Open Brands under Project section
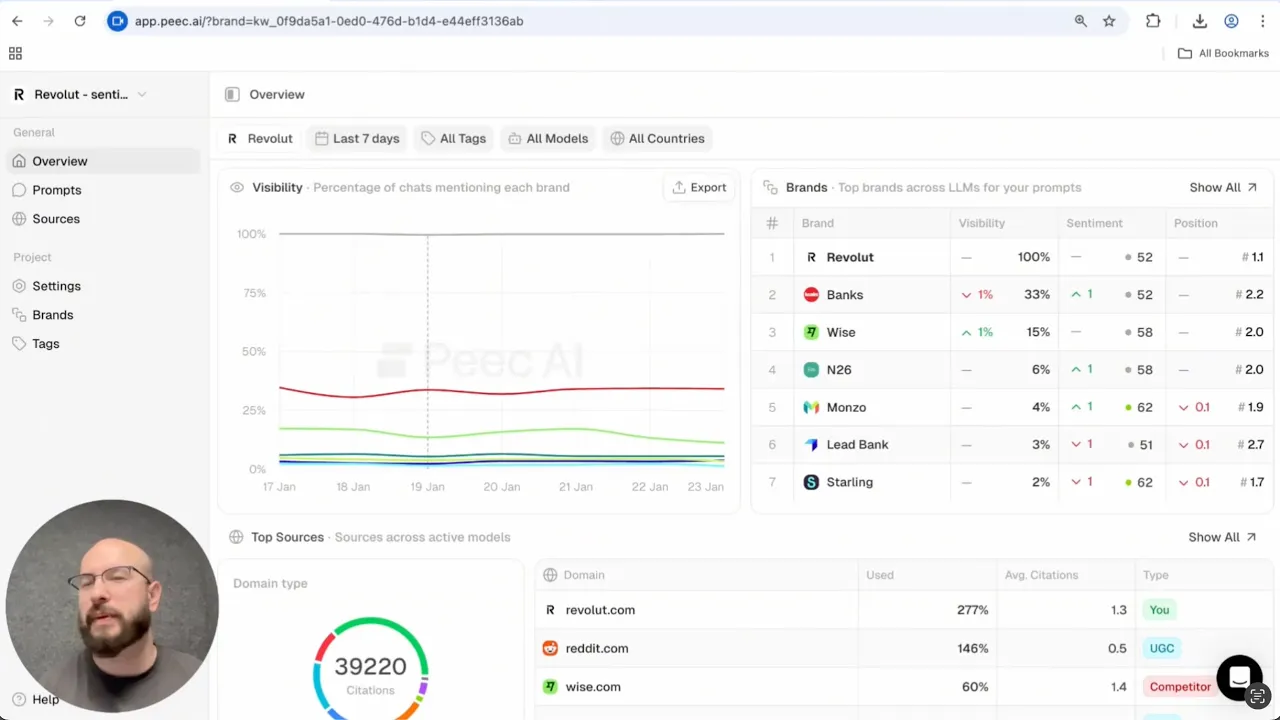This screenshot has width=1280, height=720. 53,315
